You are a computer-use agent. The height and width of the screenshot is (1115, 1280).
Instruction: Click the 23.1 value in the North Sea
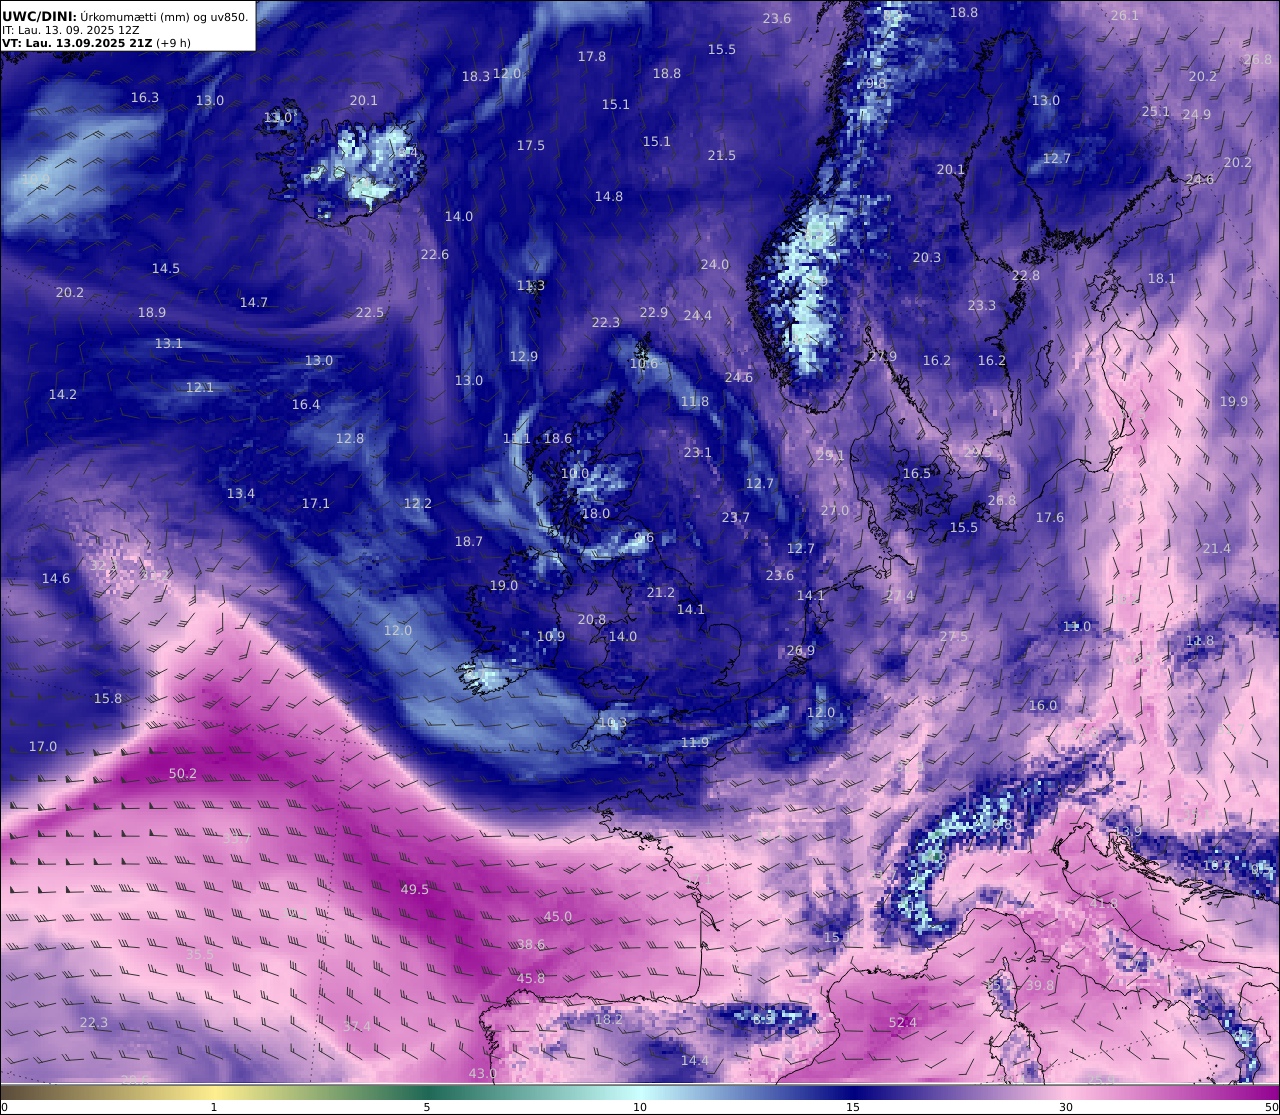tap(698, 452)
